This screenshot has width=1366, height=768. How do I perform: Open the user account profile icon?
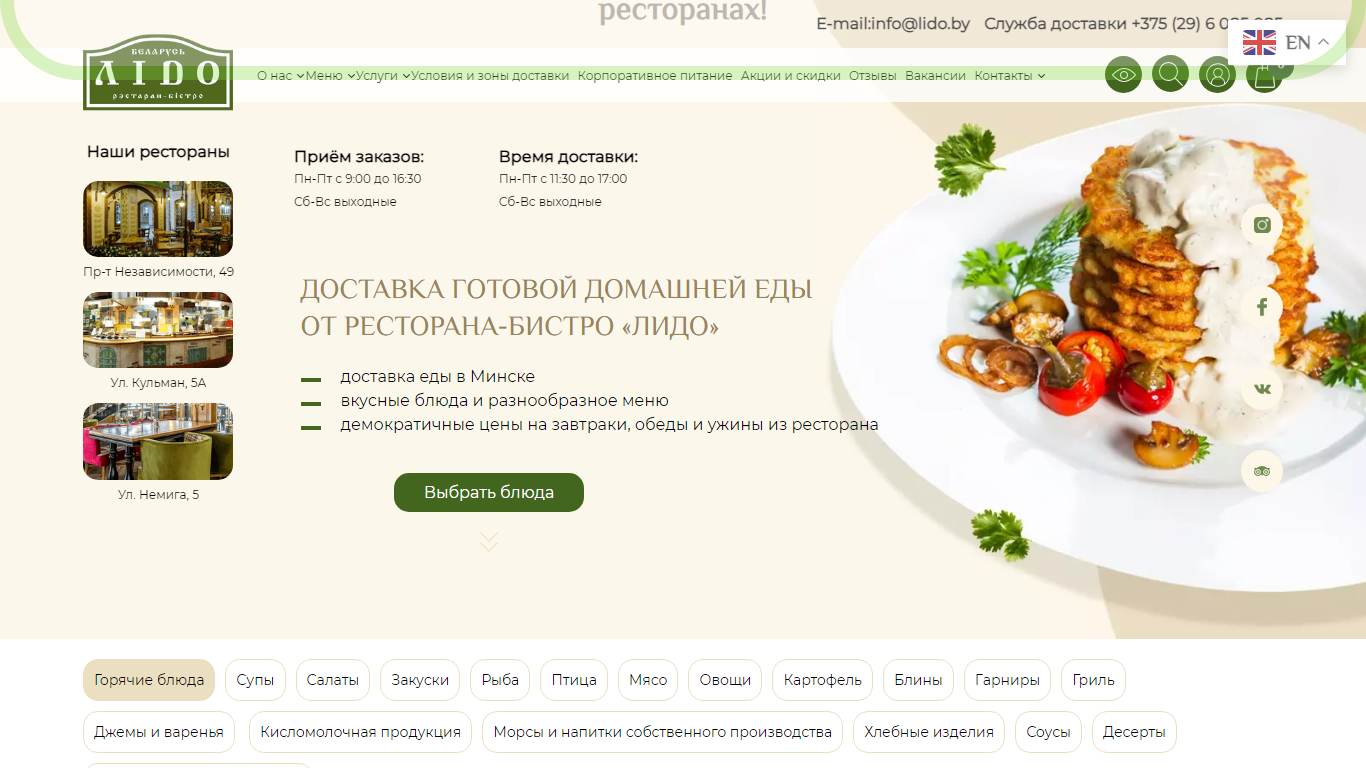(1217, 75)
